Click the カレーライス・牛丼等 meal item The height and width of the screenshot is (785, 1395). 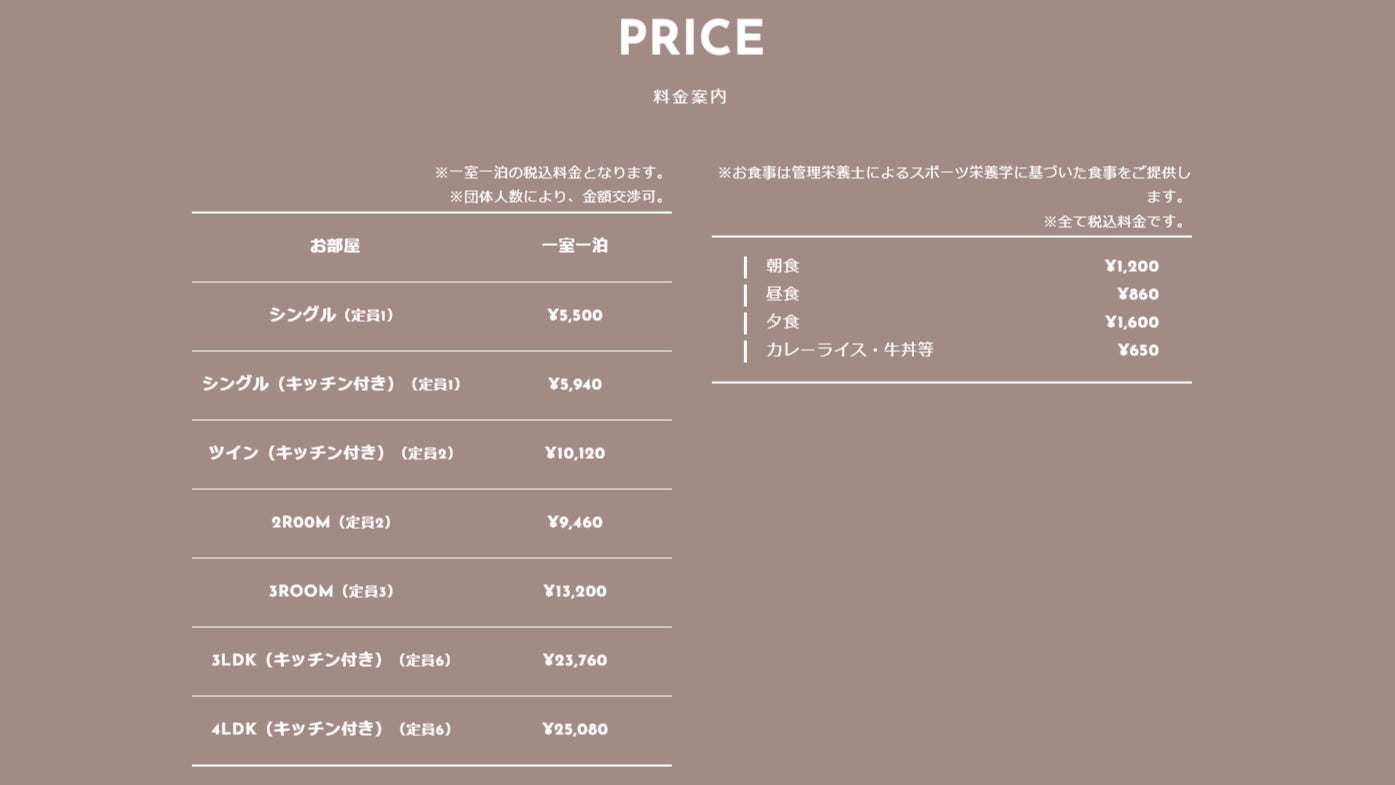pyautogui.click(x=849, y=350)
